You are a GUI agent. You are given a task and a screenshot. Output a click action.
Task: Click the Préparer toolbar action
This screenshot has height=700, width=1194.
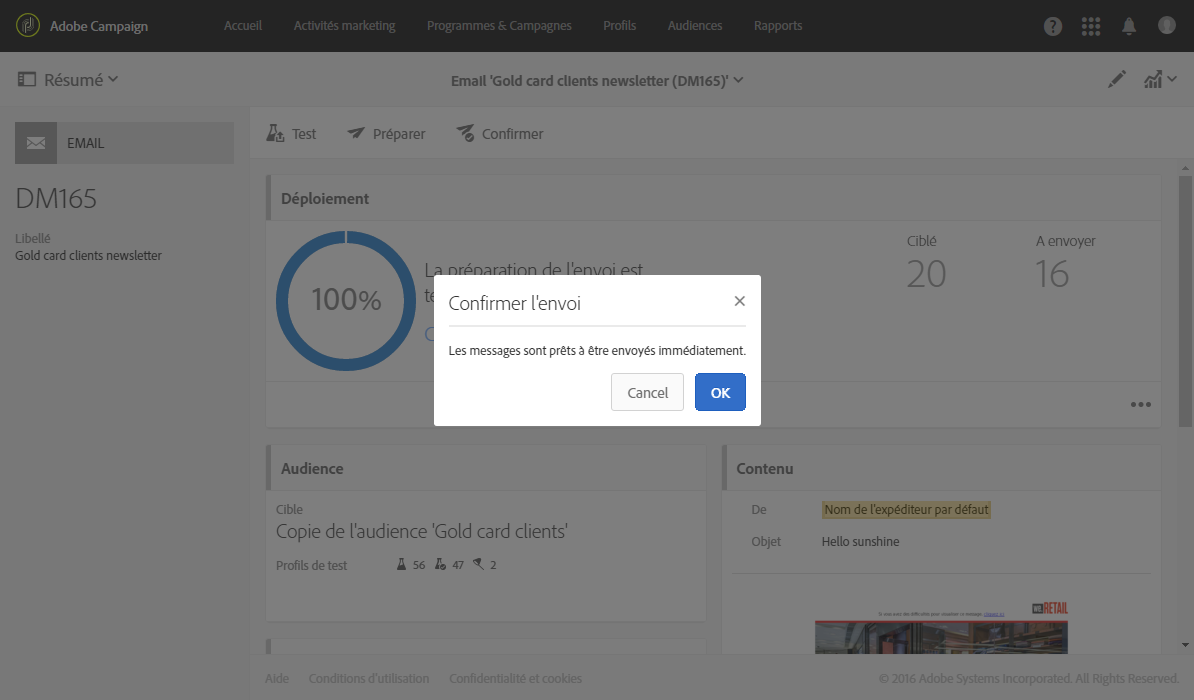point(386,134)
